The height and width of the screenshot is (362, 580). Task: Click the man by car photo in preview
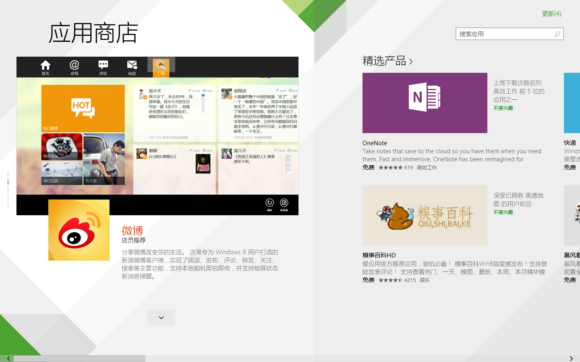[x=104, y=159]
